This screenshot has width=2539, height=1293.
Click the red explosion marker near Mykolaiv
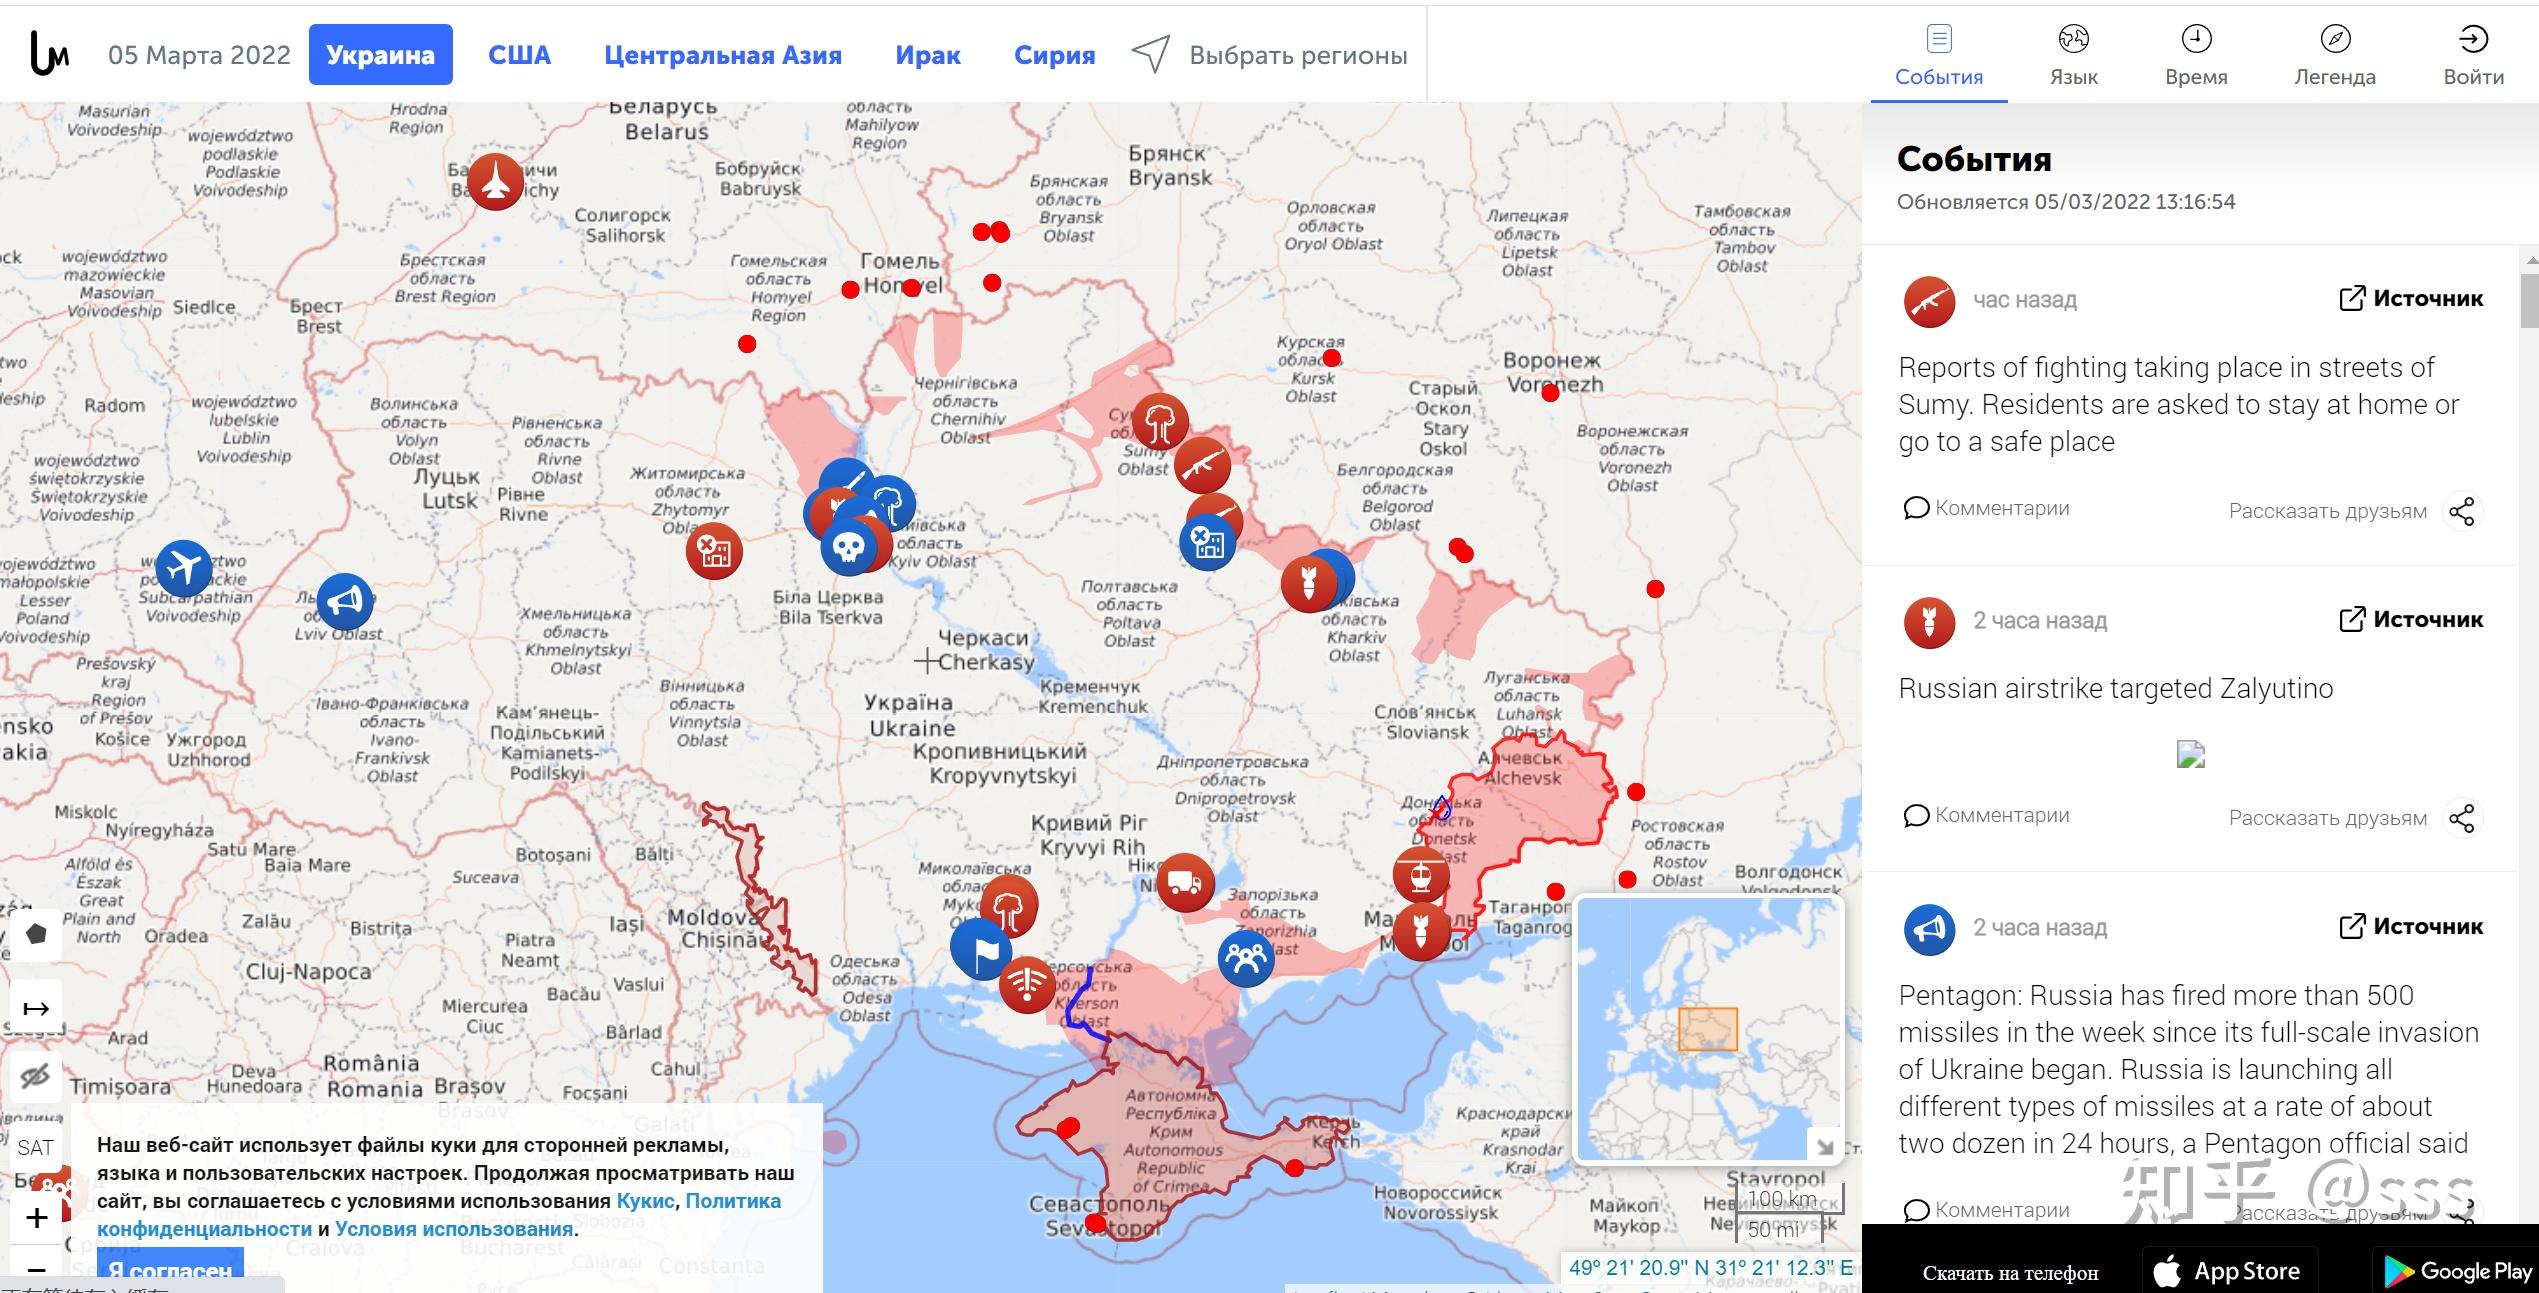coord(1009,906)
